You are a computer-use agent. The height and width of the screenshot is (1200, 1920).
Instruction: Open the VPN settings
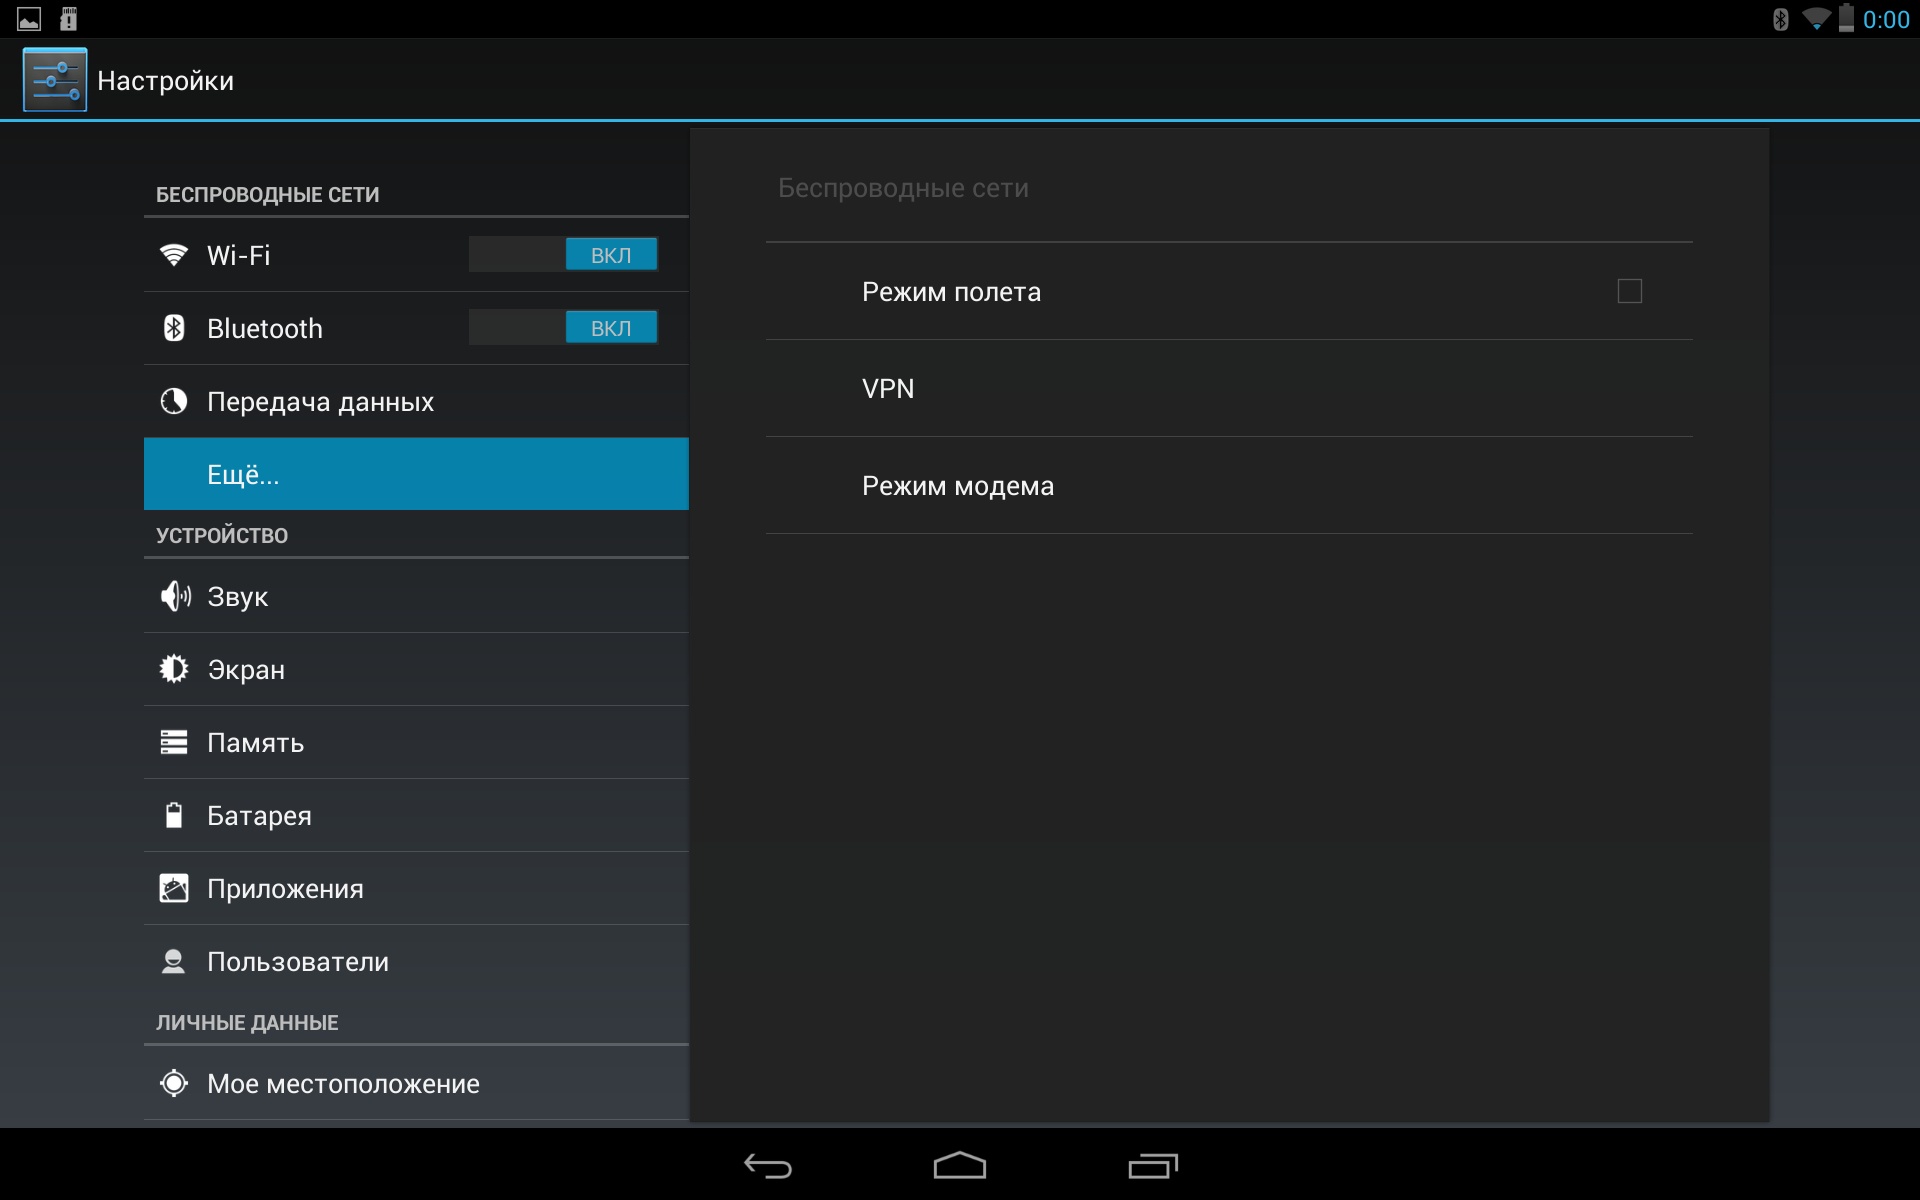[1228, 388]
